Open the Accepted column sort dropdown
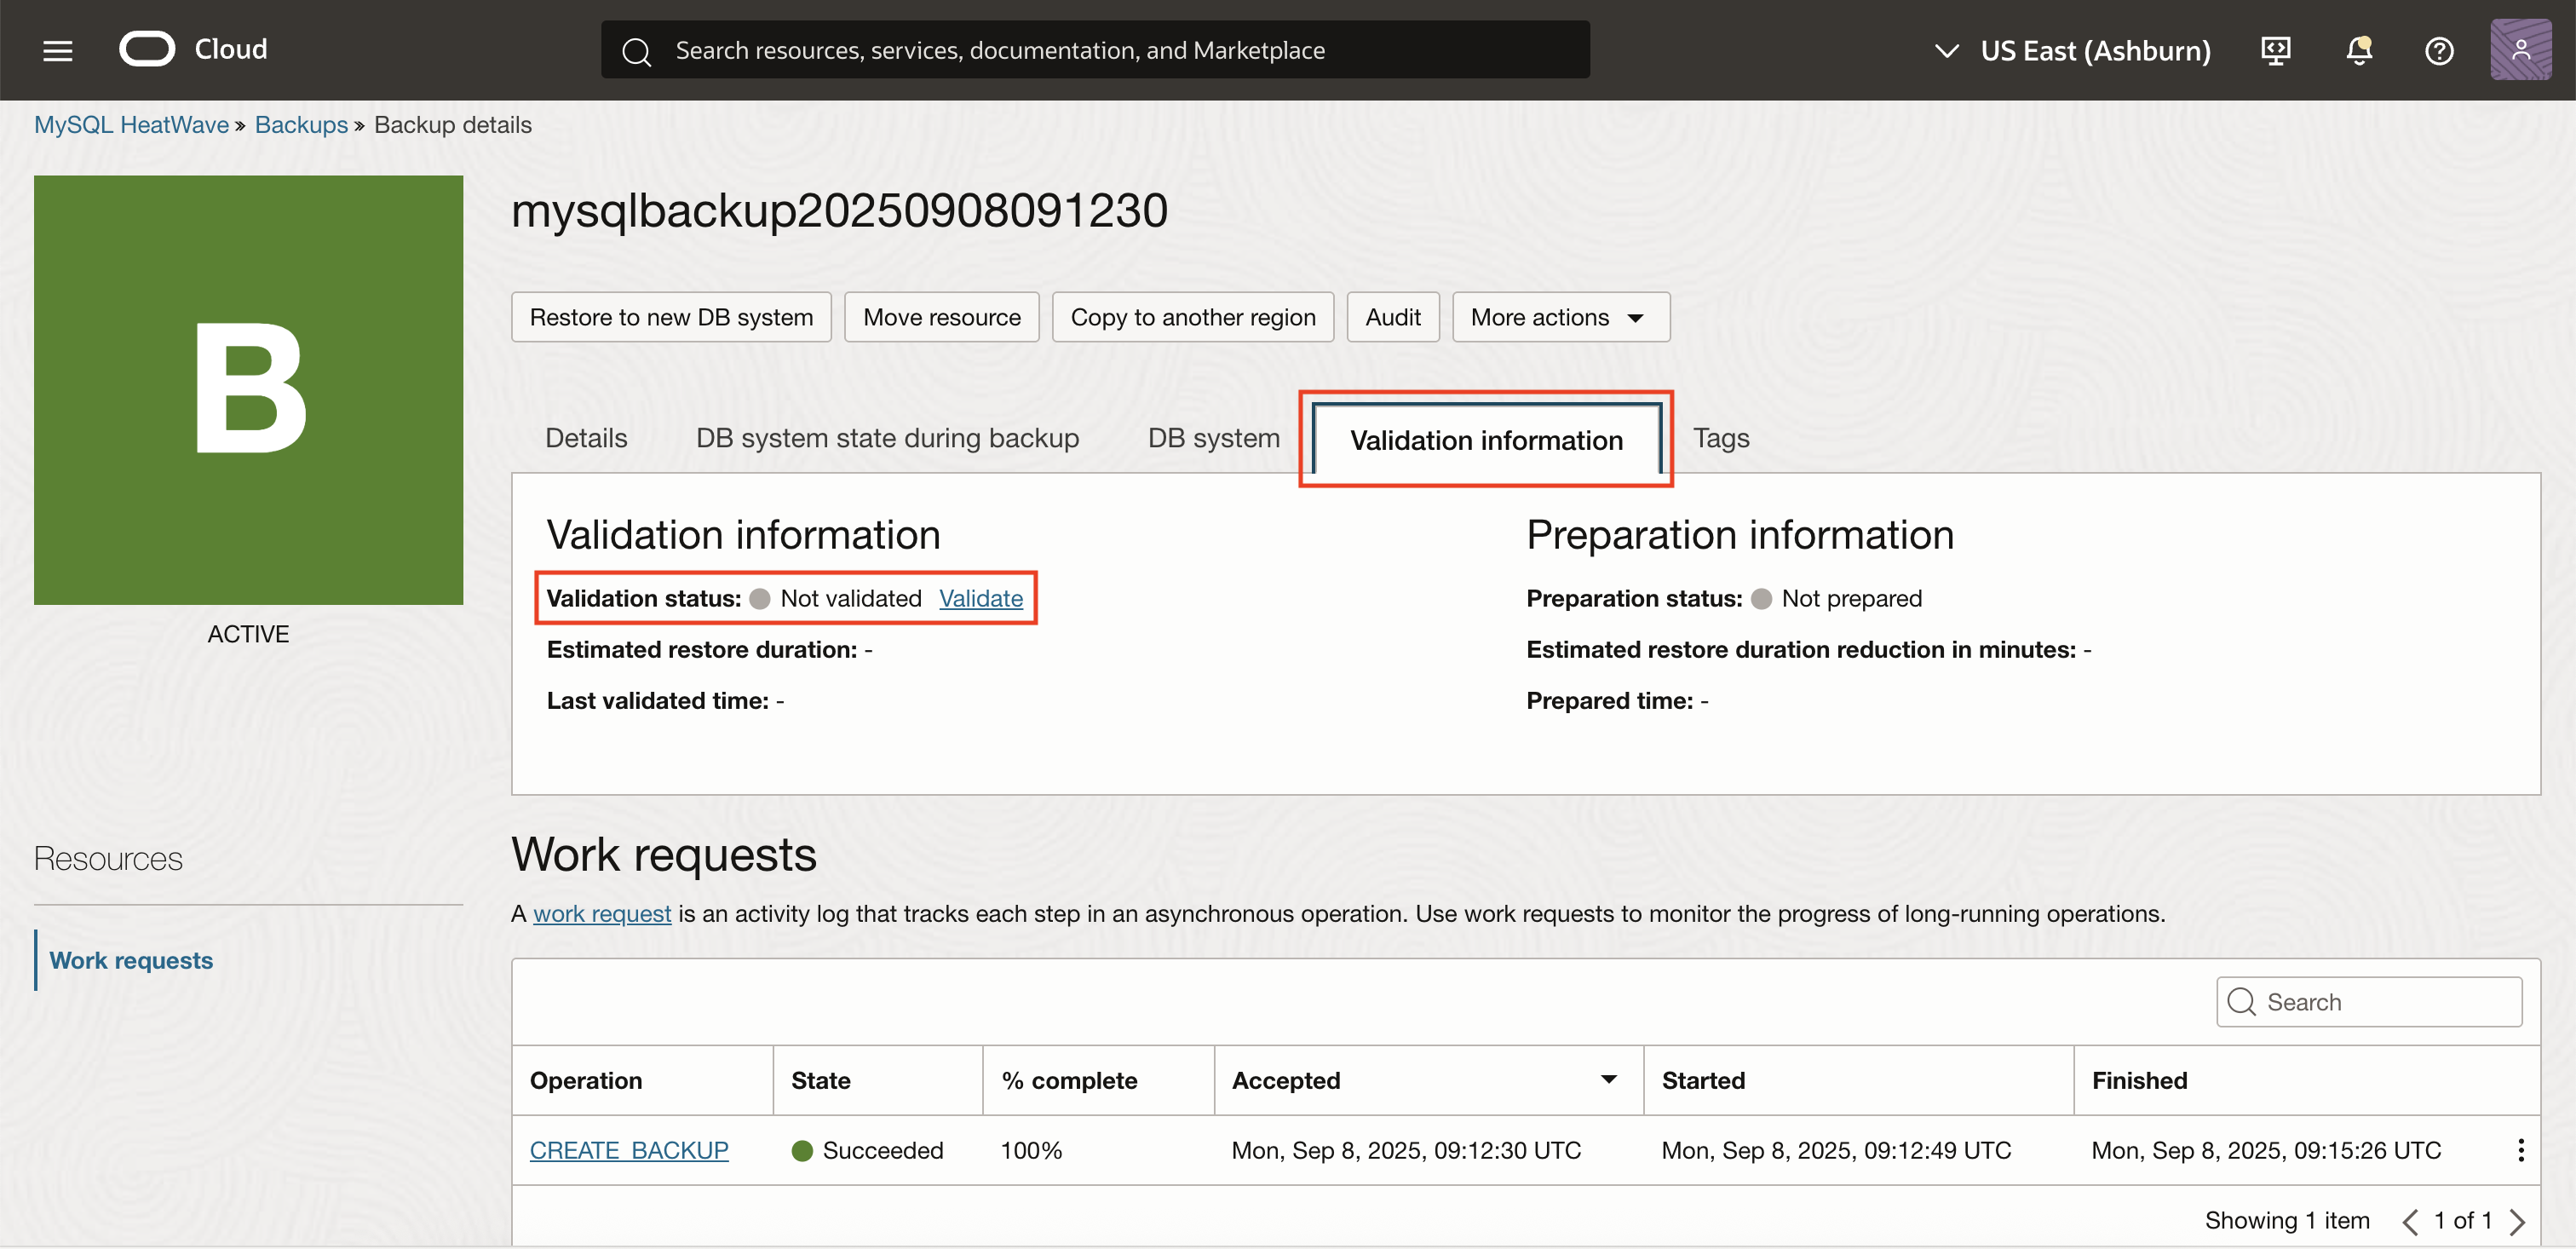The width and height of the screenshot is (2576, 1249). (x=1608, y=1080)
